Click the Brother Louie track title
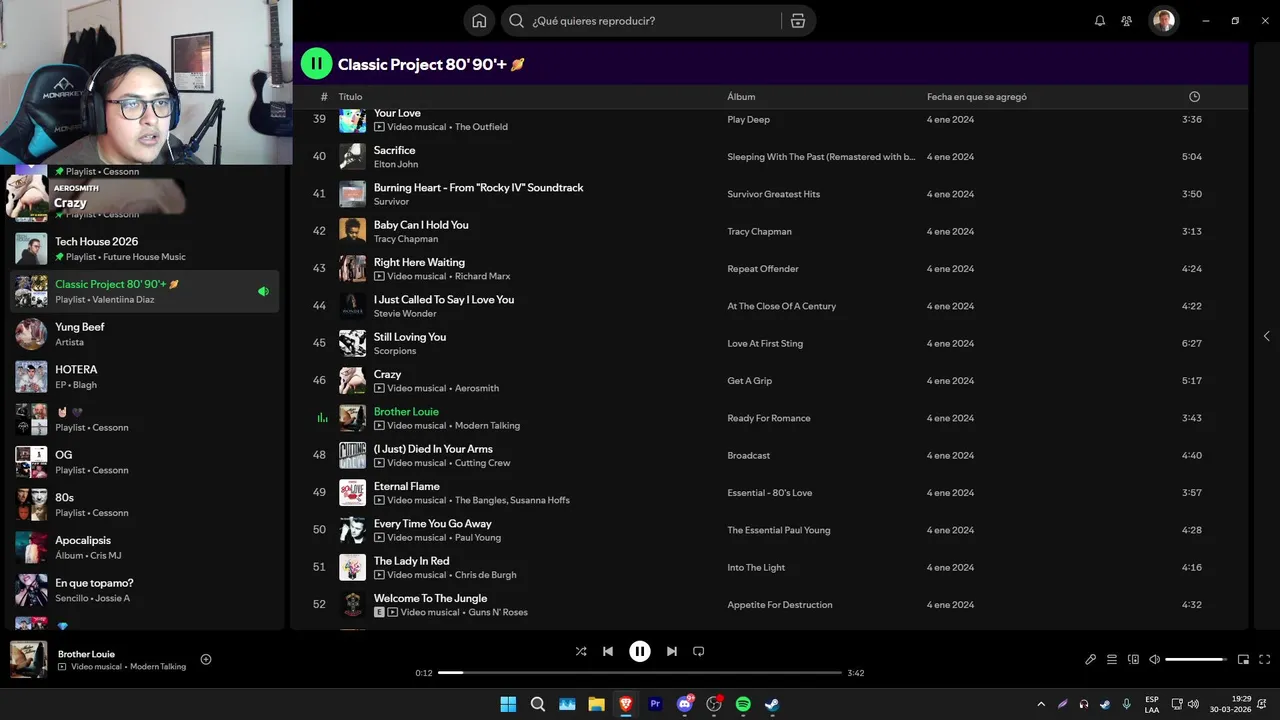Screen dimensions: 1280x720 406,411
